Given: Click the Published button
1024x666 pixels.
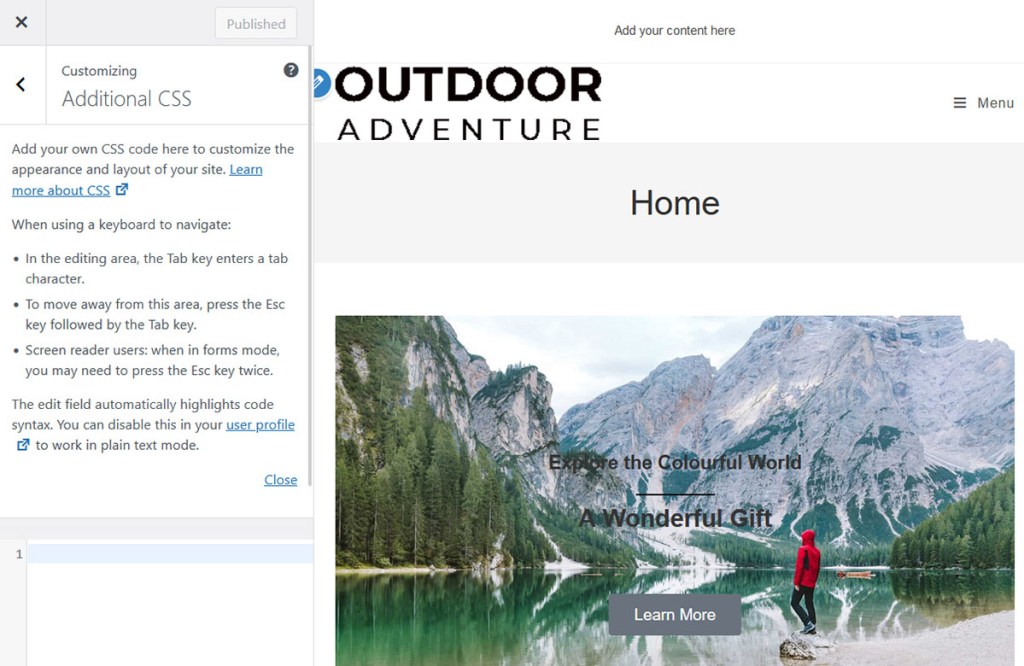Looking at the screenshot, I should (256, 24).
